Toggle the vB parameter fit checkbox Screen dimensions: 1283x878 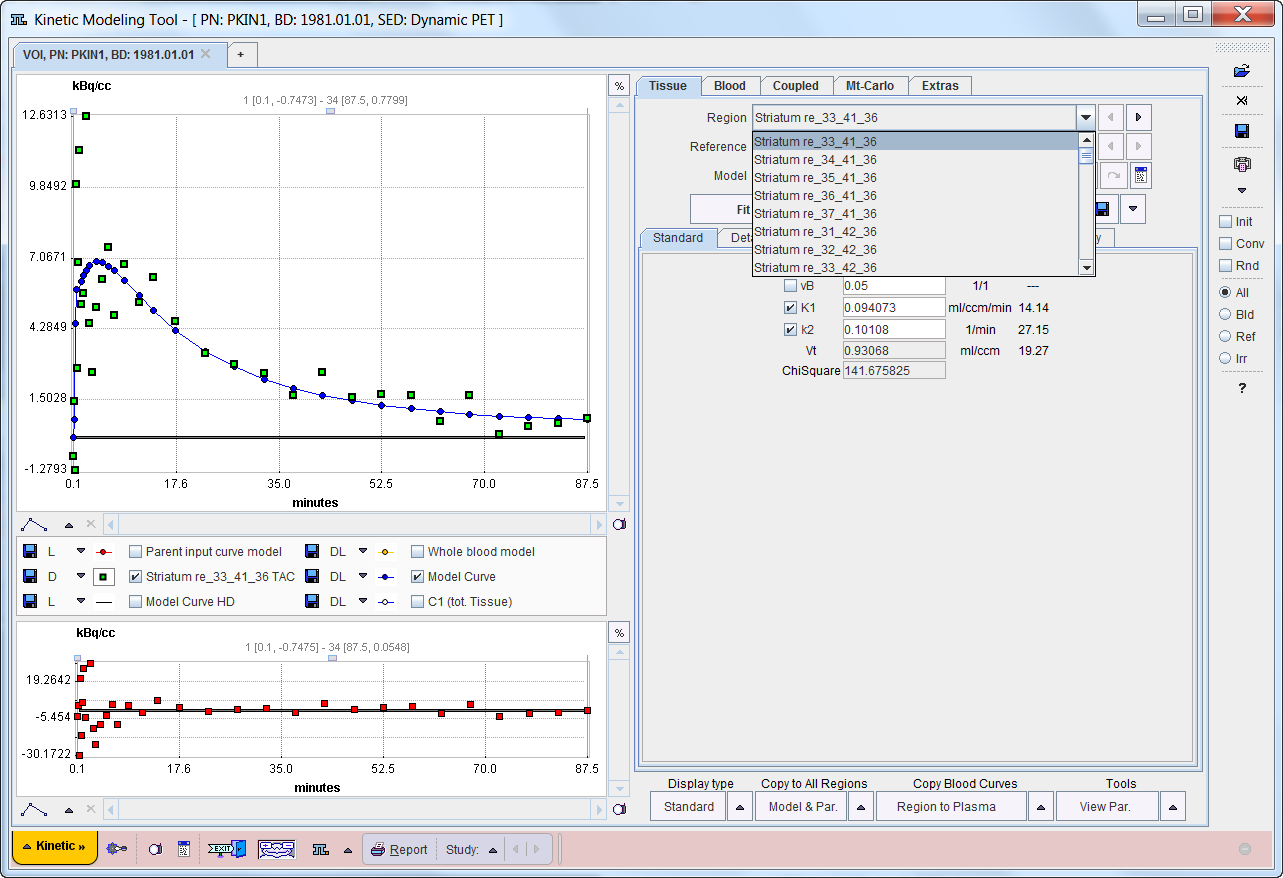click(791, 285)
